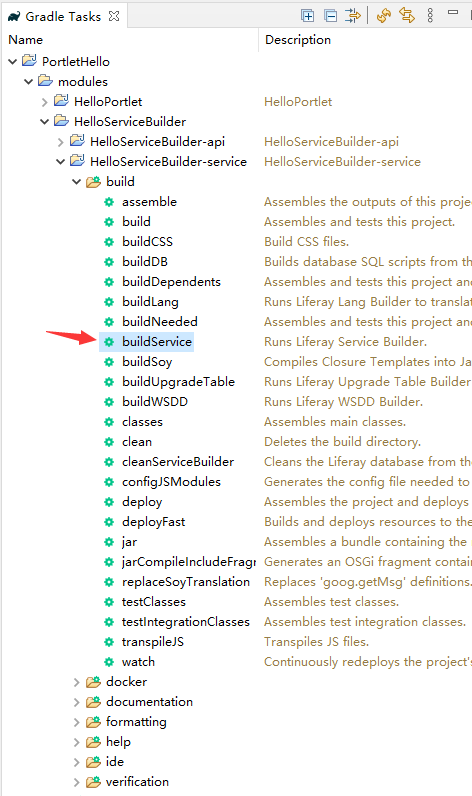Collapse the modules folder node
Viewport: 472px width, 796px height.
28,82
